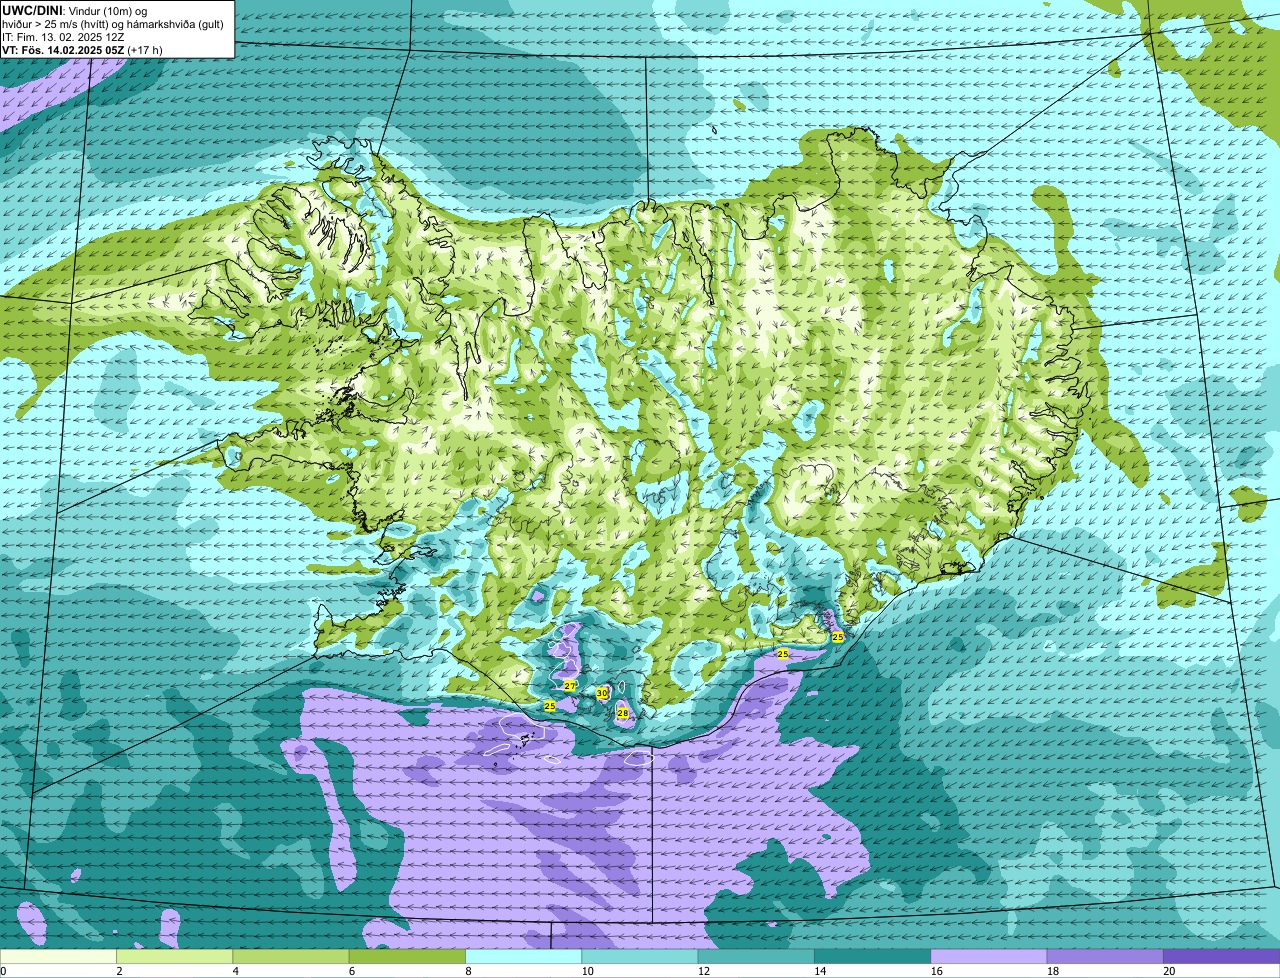Click the 'IT: Fim. 13. 02. 2025 12Z' line
The width and height of the screenshot is (1280, 978).
point(63,36)
